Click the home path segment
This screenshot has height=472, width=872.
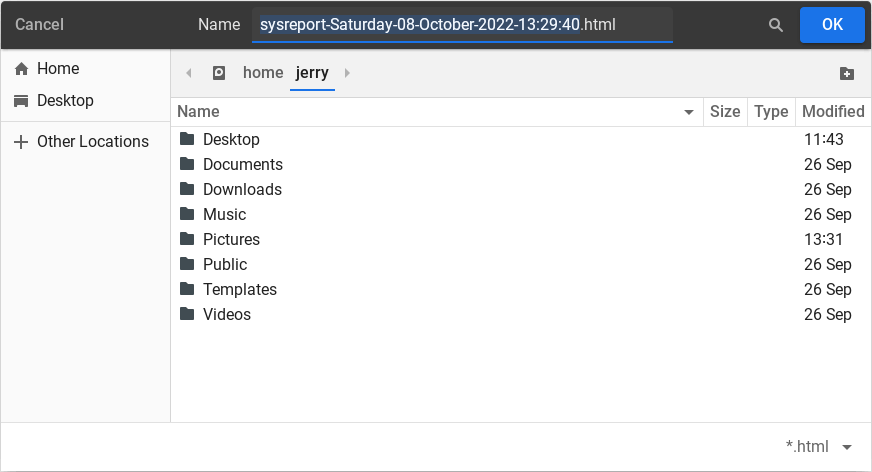(263, 73)
